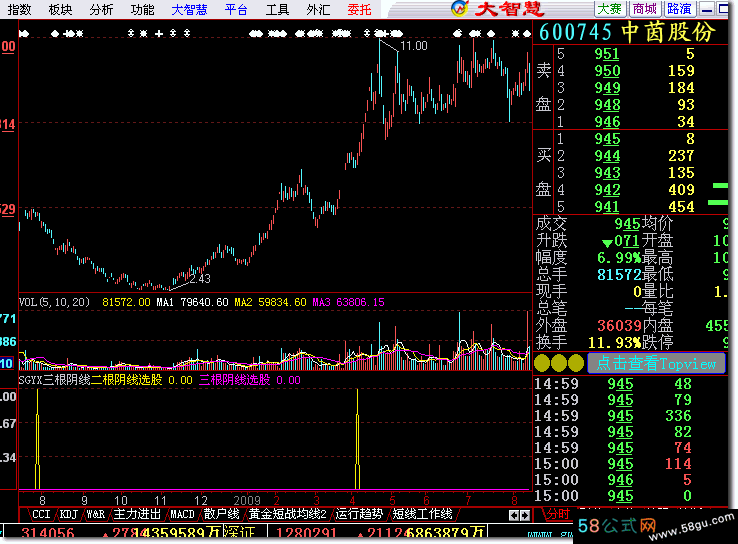Click the 大智慧 logo icon
This screenshot has height=544, width=738.
point(460,8)
